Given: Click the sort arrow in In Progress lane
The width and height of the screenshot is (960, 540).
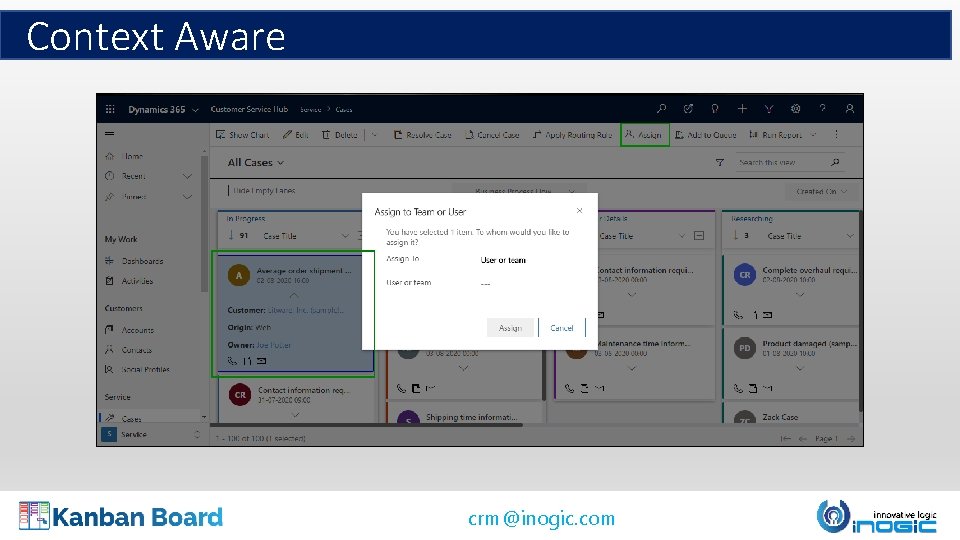Looking at the screenshot, I should pos(231,235).
